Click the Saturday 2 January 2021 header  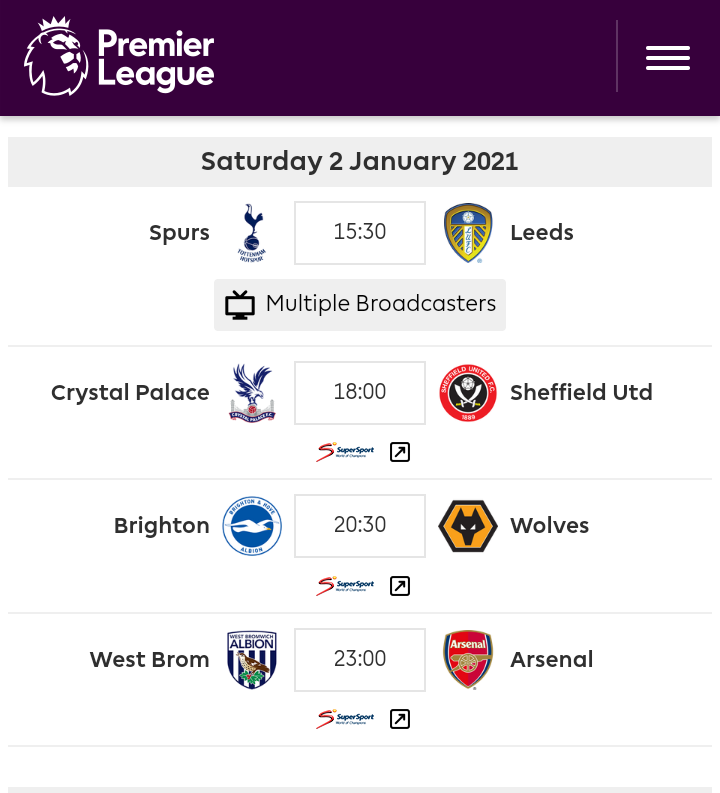tap(360, 162)
